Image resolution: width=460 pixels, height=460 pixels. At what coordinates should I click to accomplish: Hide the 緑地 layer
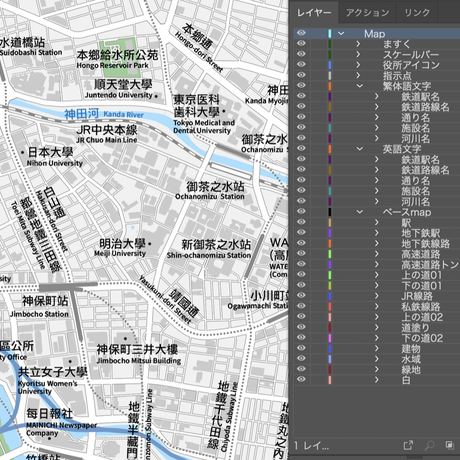tap(301, 369)
